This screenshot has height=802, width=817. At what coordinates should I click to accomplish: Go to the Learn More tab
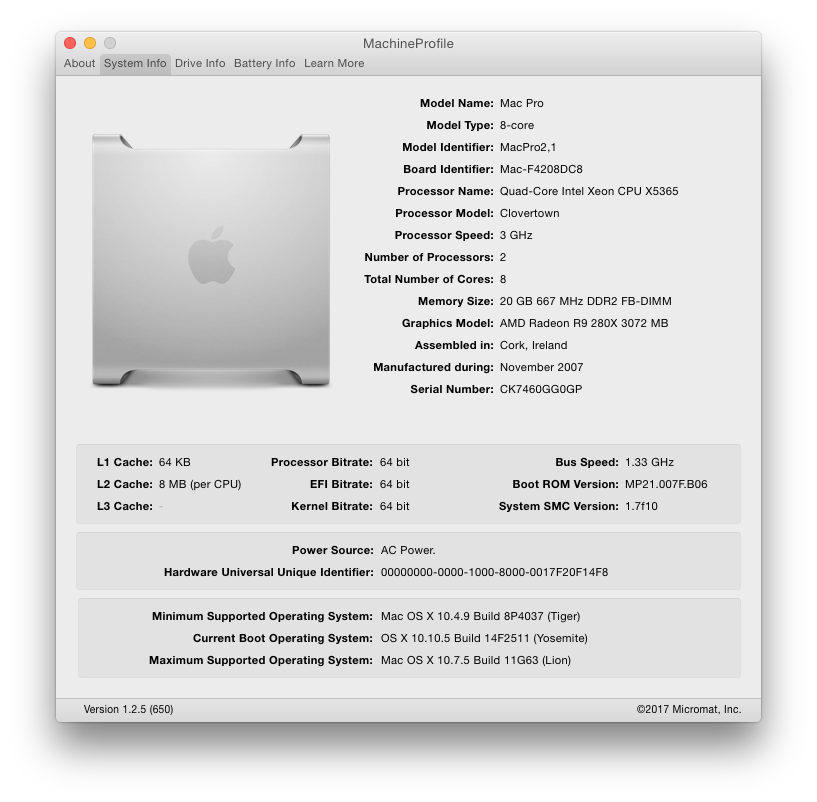[334, 64]
